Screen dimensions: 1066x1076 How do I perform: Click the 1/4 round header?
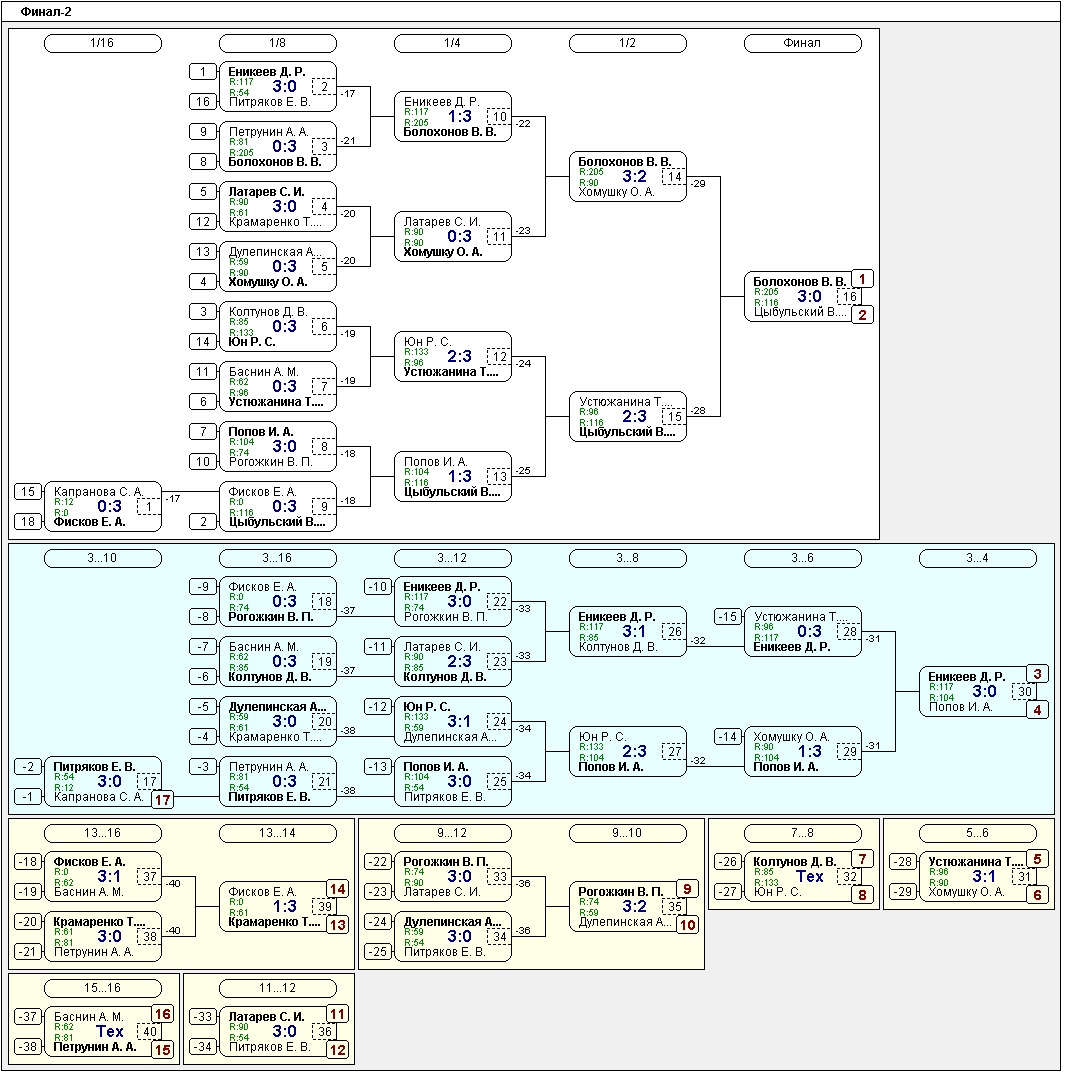point(452,43)
